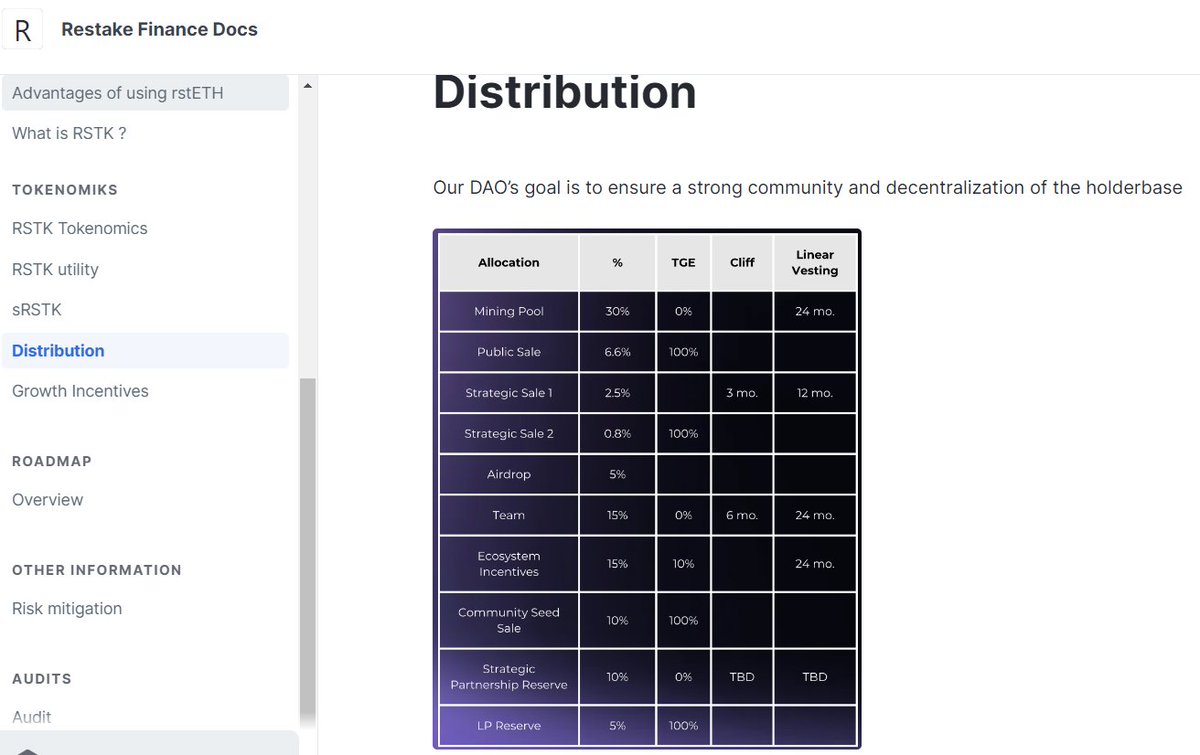Viewport: 1200px width, 755px height.
Task: Click the token distribution table image
Action: click(x=645, y=490)
